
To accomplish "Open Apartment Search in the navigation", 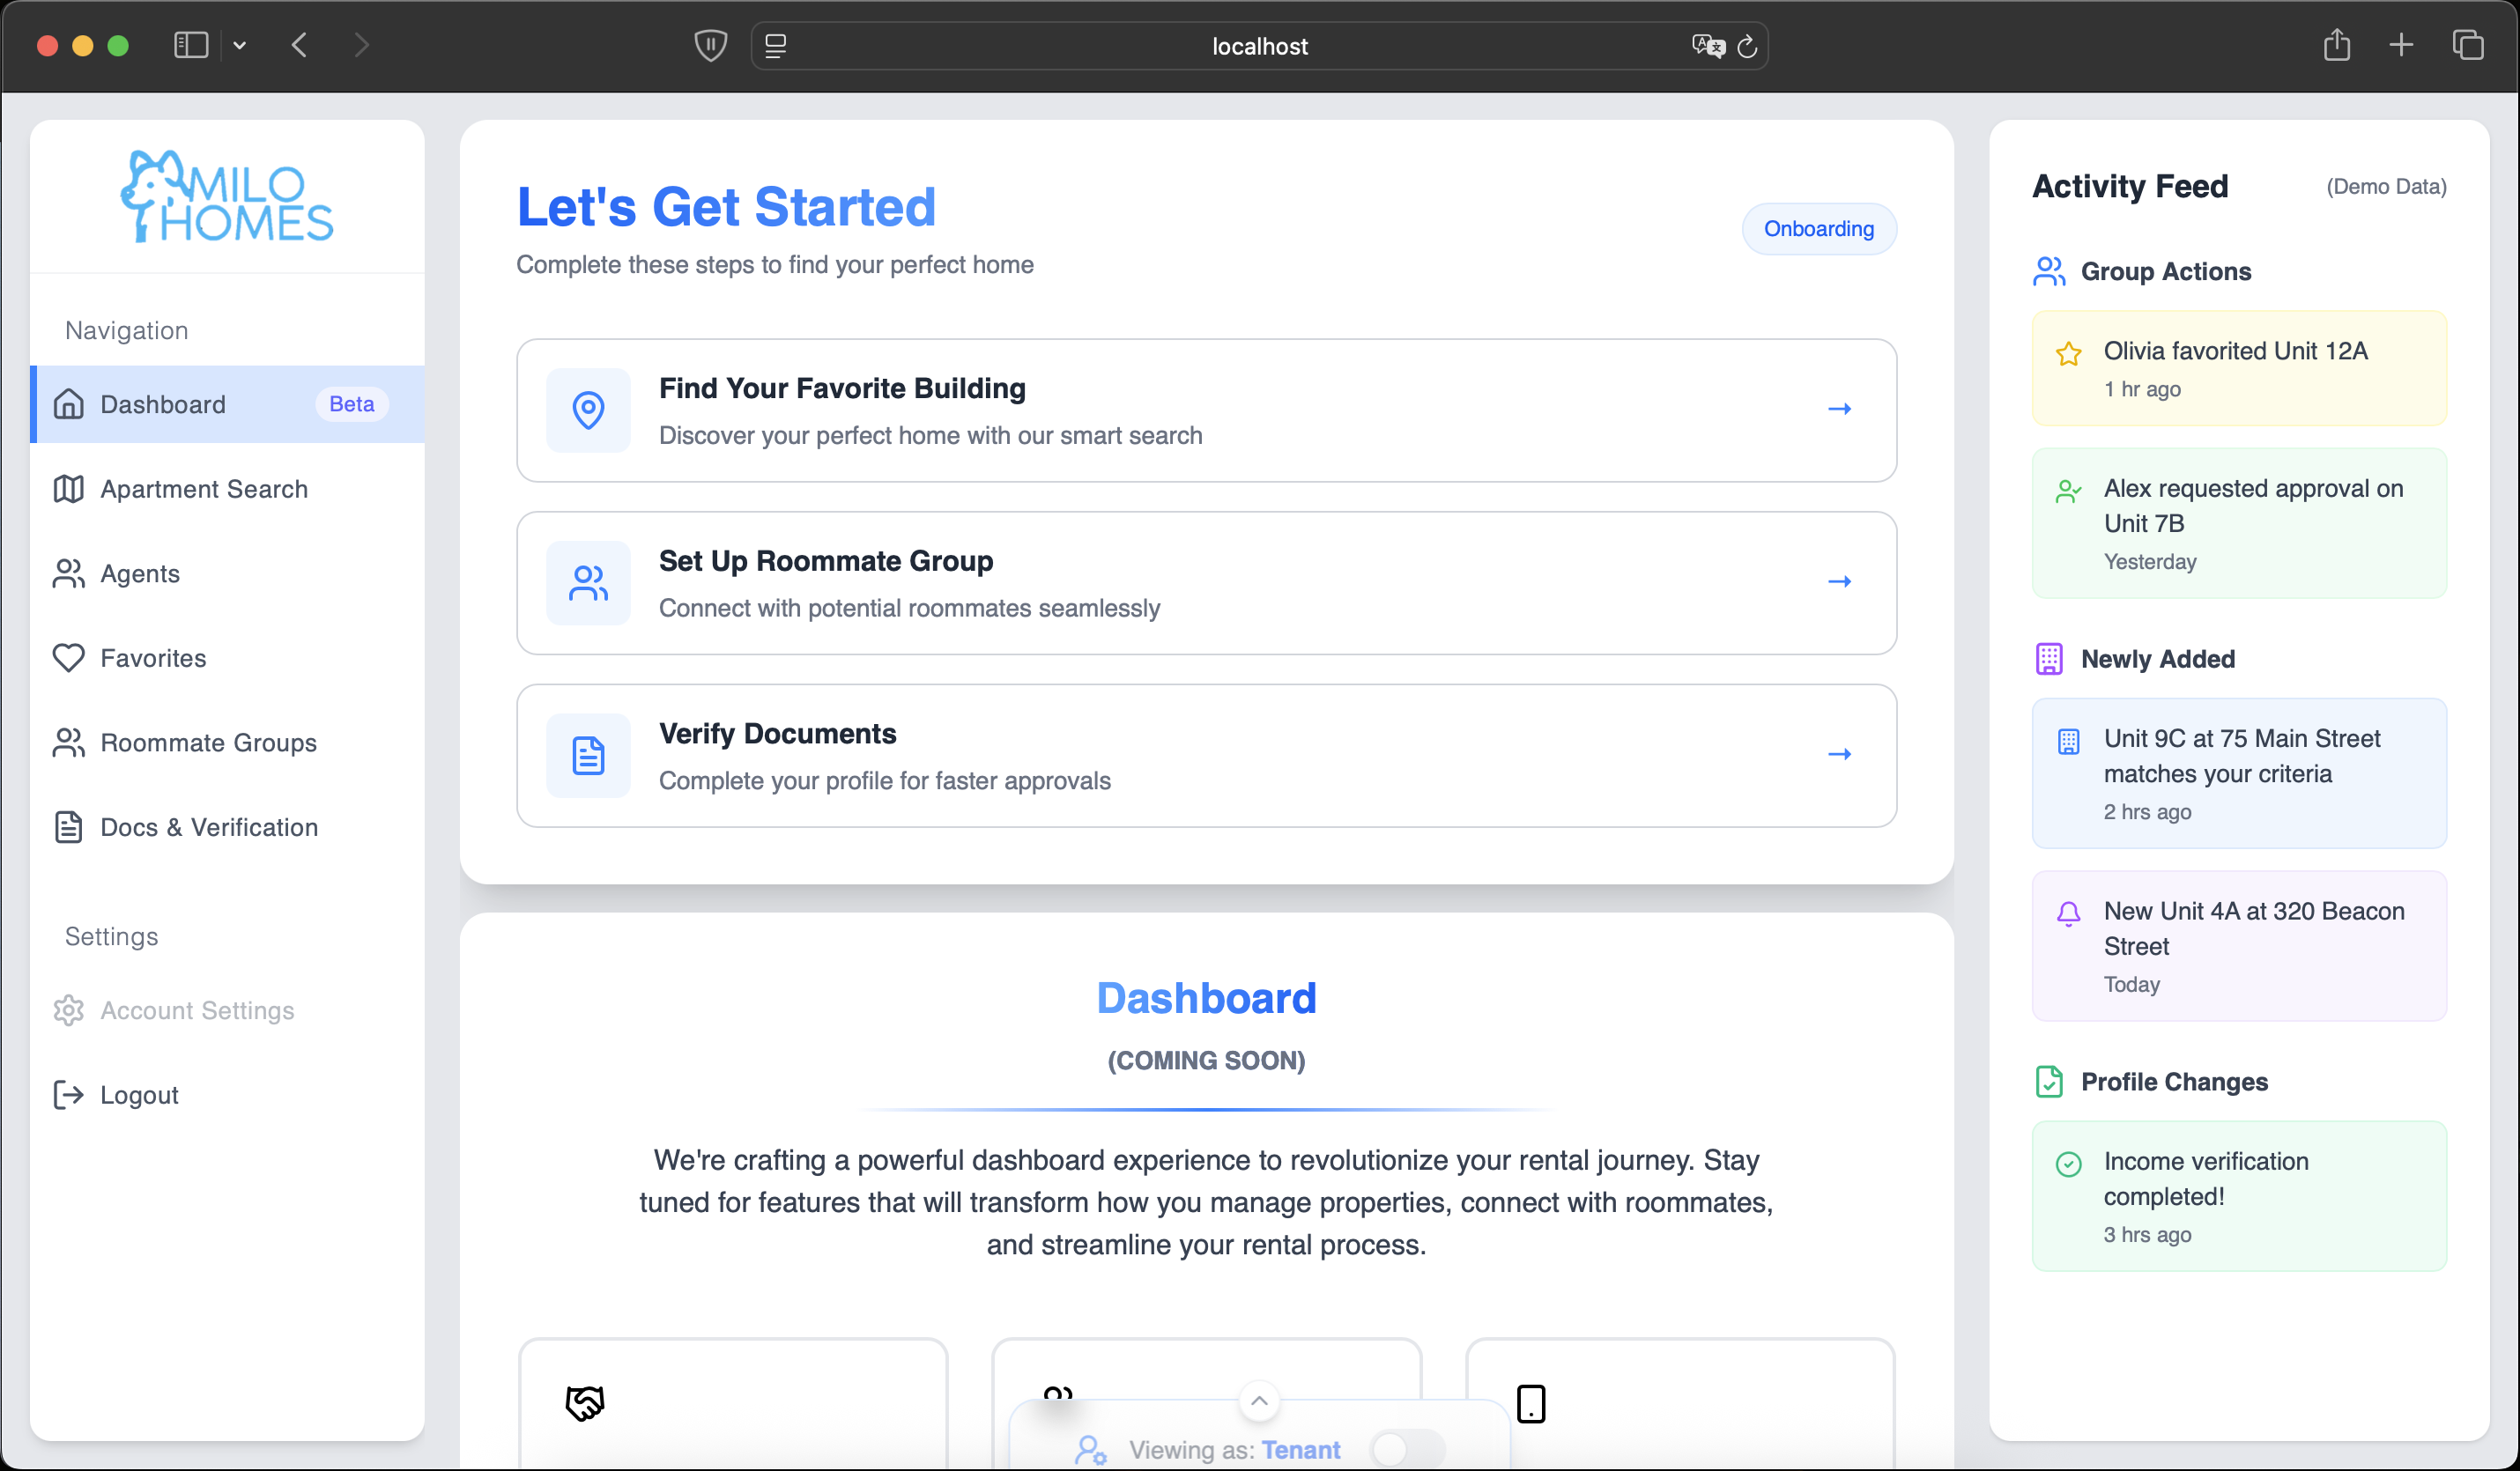I will (x=204, y=489).
